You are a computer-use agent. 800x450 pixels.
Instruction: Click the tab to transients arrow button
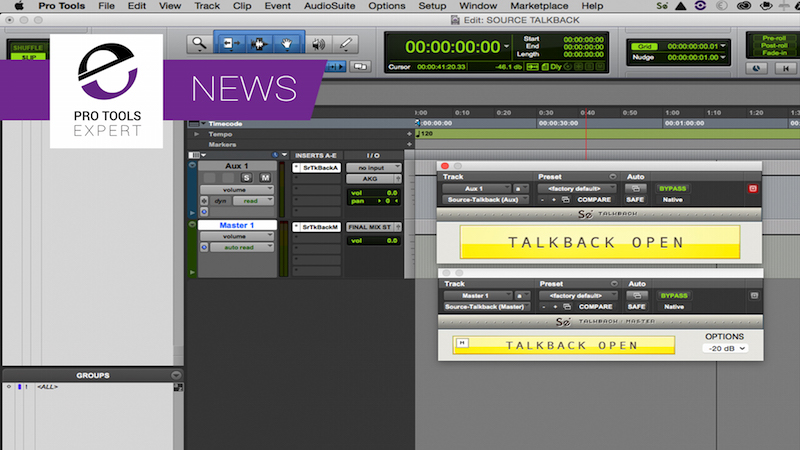pos(335,66)
